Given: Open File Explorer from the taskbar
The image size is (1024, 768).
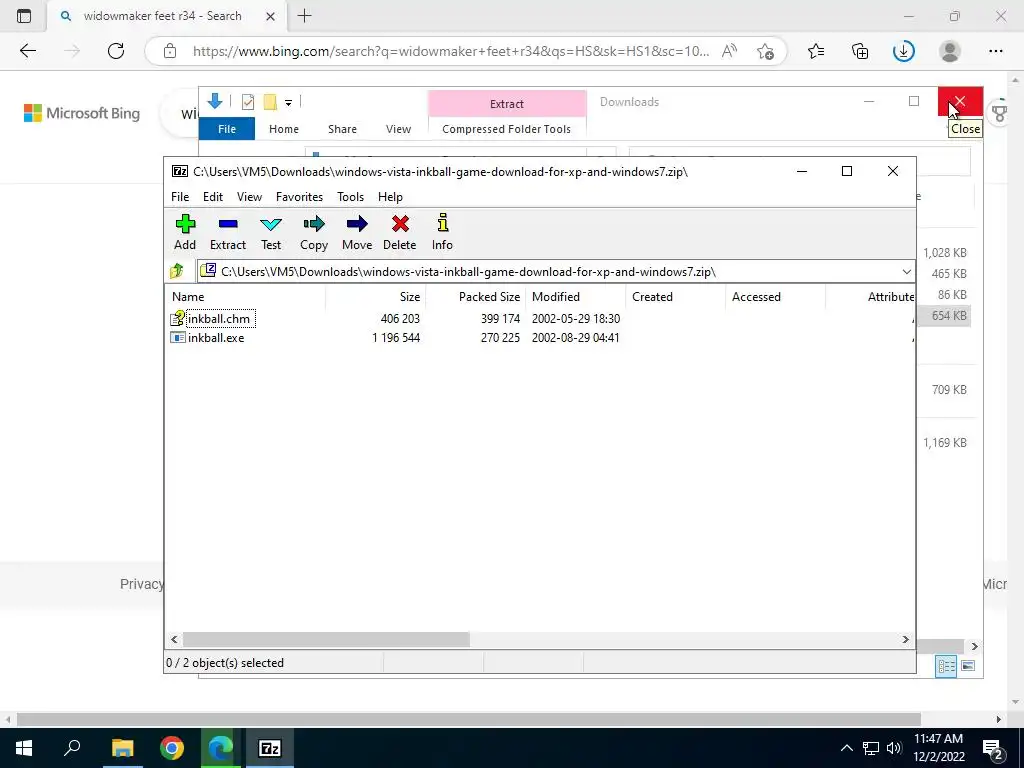Looking at the screenshot, I should (x=122, y=748).
